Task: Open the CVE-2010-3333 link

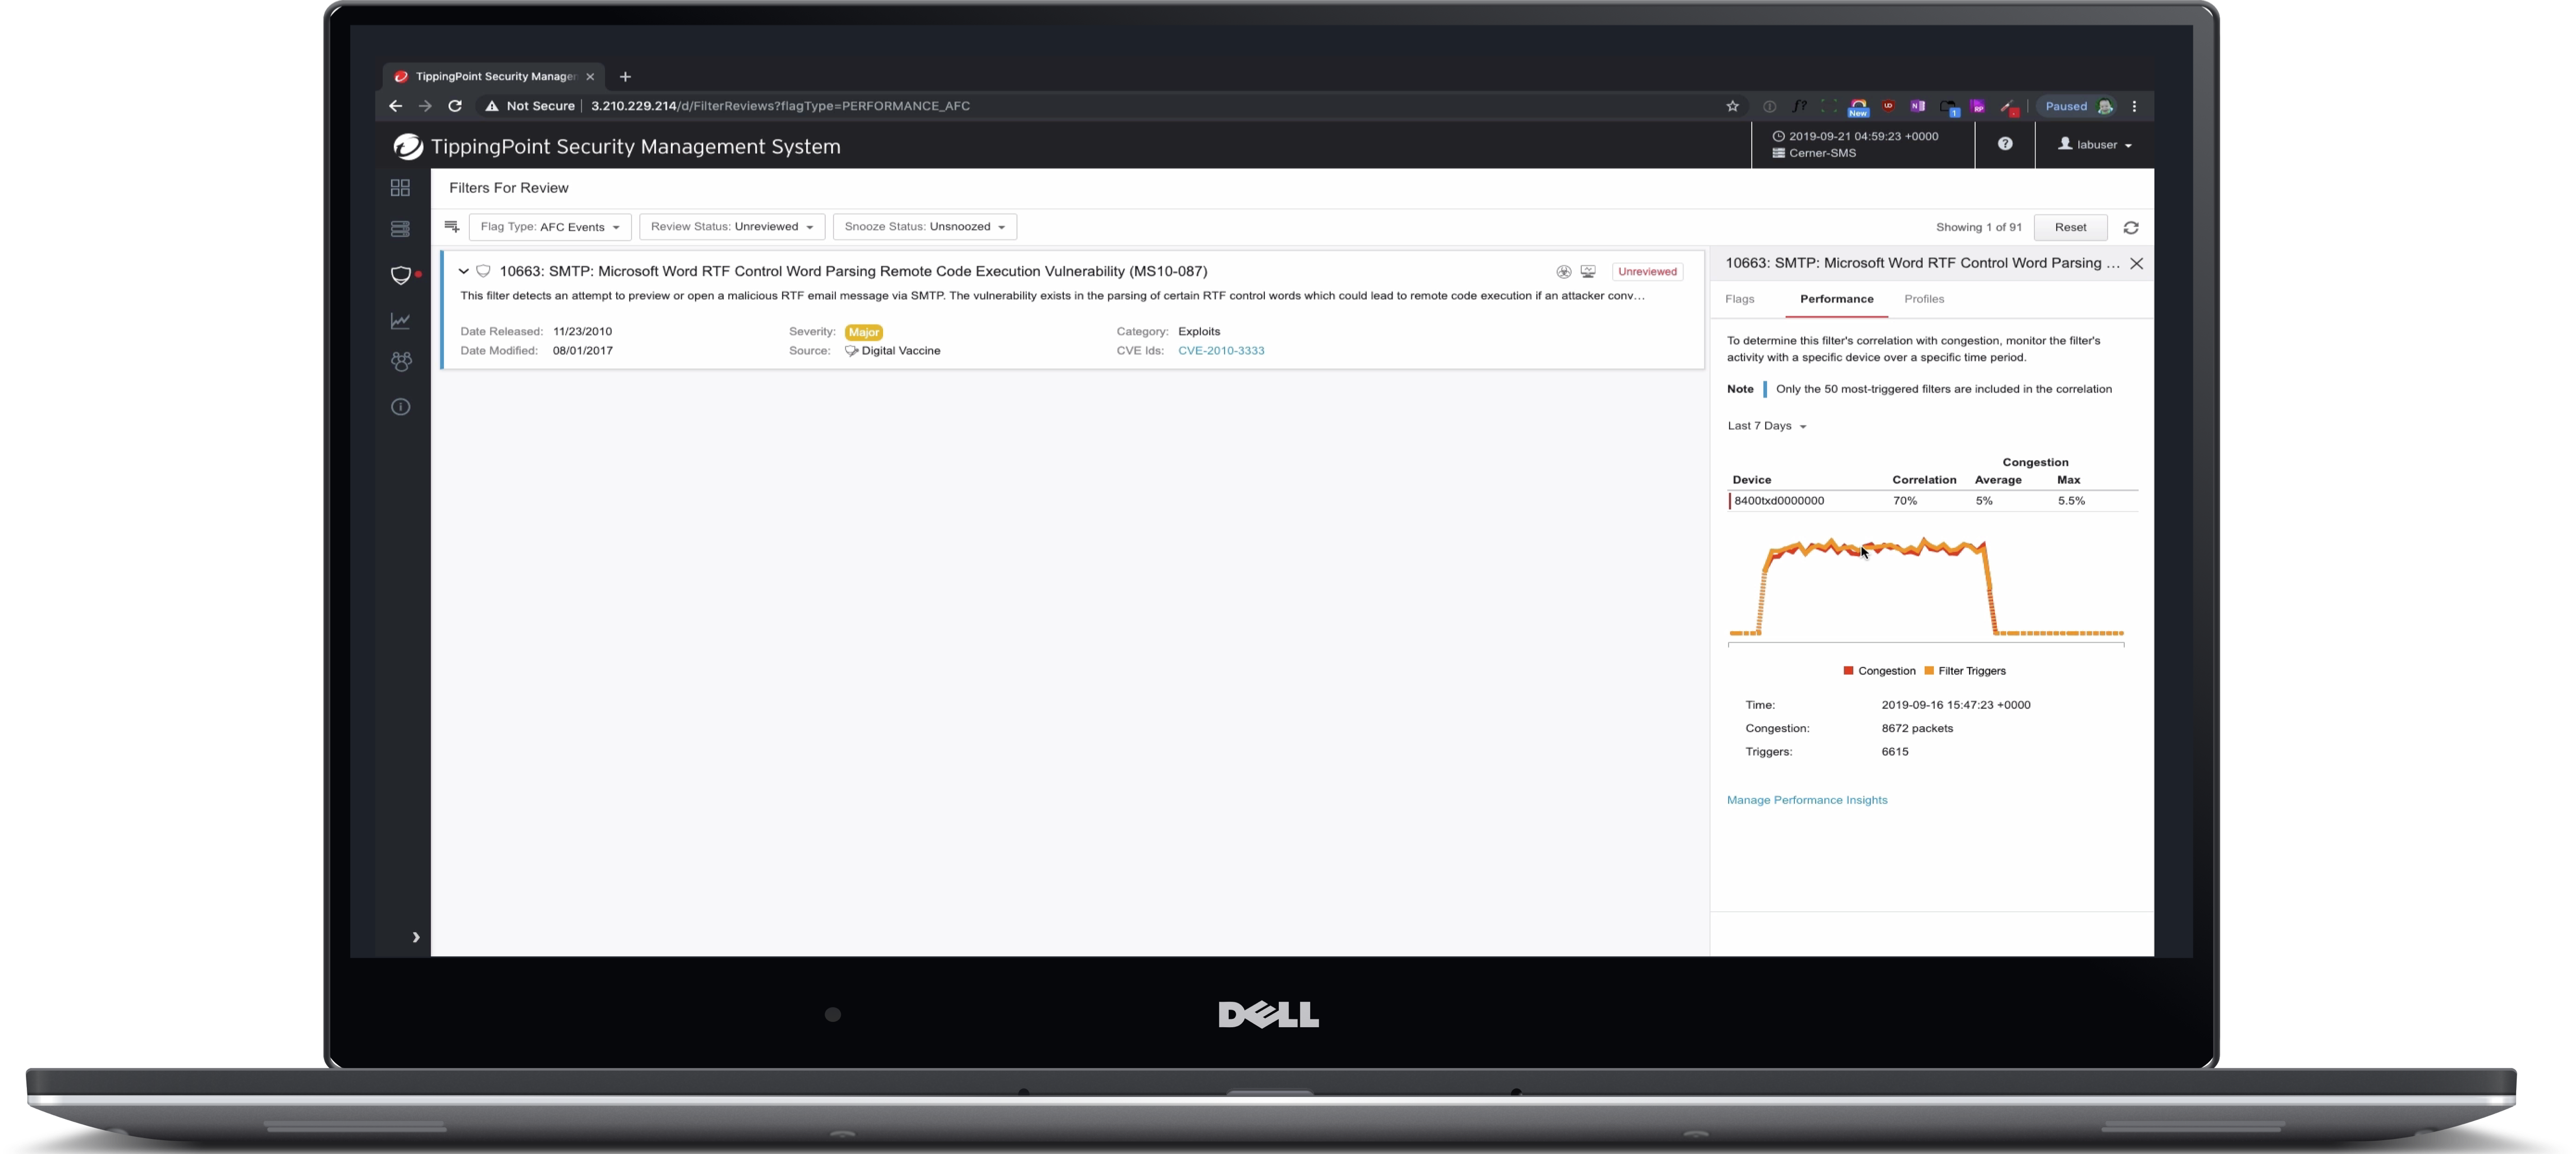Action: pos(1221,351)
